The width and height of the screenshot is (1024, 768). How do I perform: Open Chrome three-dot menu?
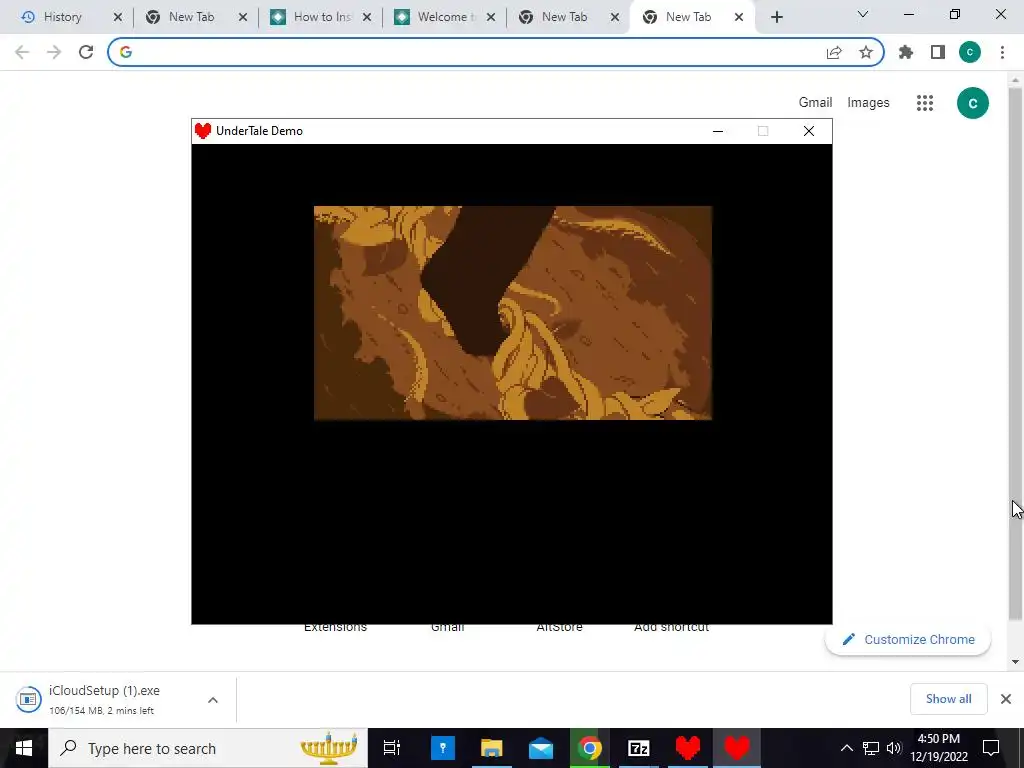click(1002, 52)
